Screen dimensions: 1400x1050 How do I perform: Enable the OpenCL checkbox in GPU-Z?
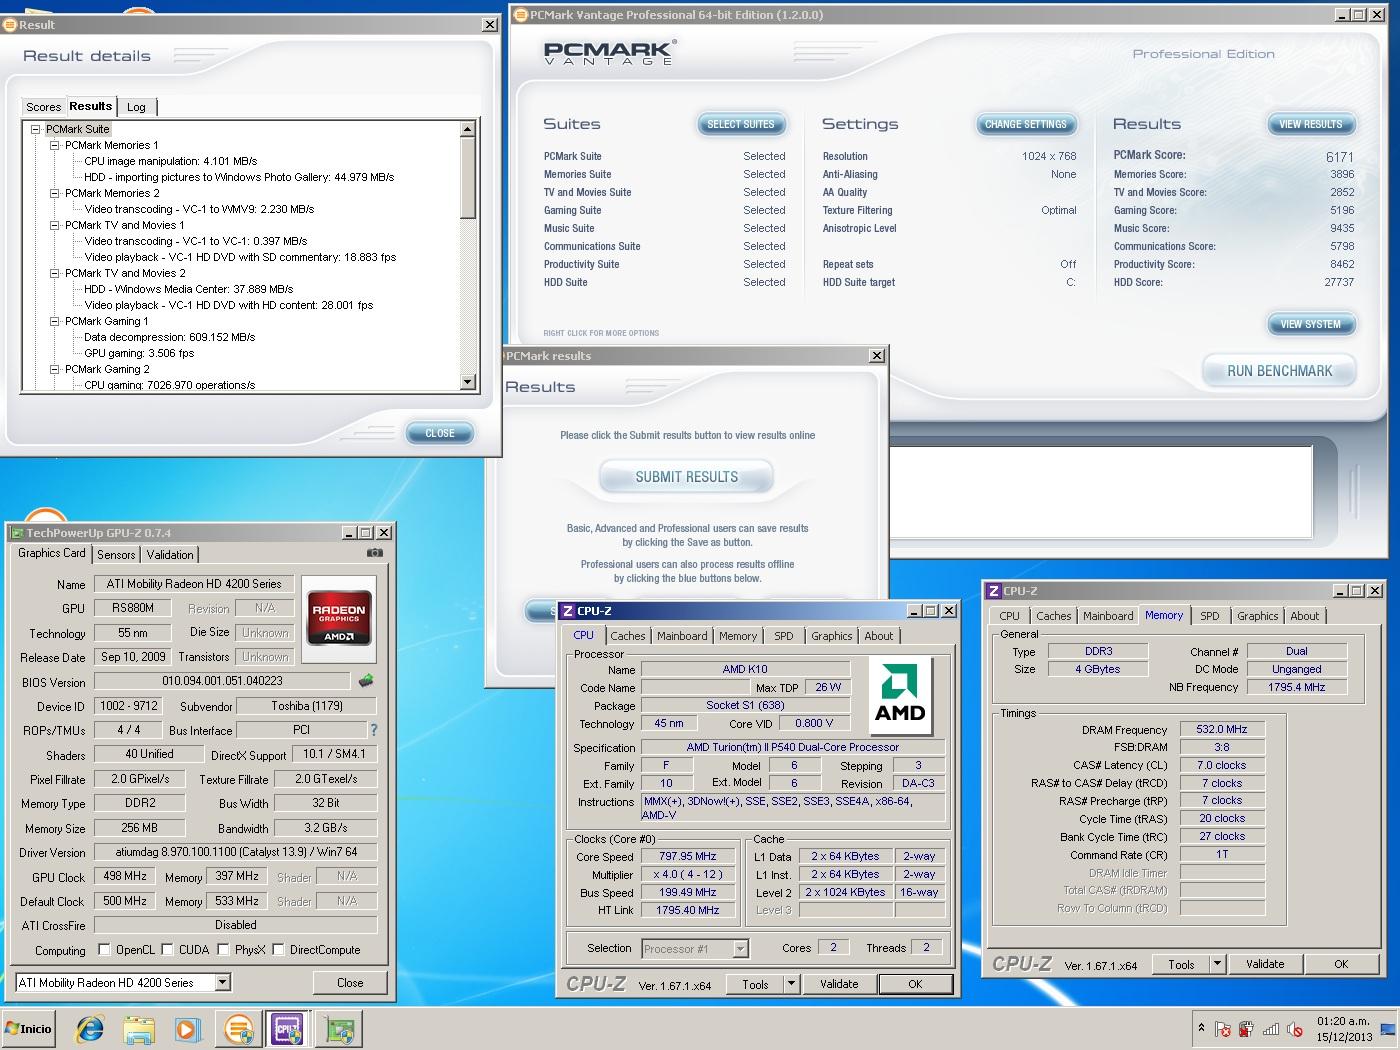(x=104, y=949)
